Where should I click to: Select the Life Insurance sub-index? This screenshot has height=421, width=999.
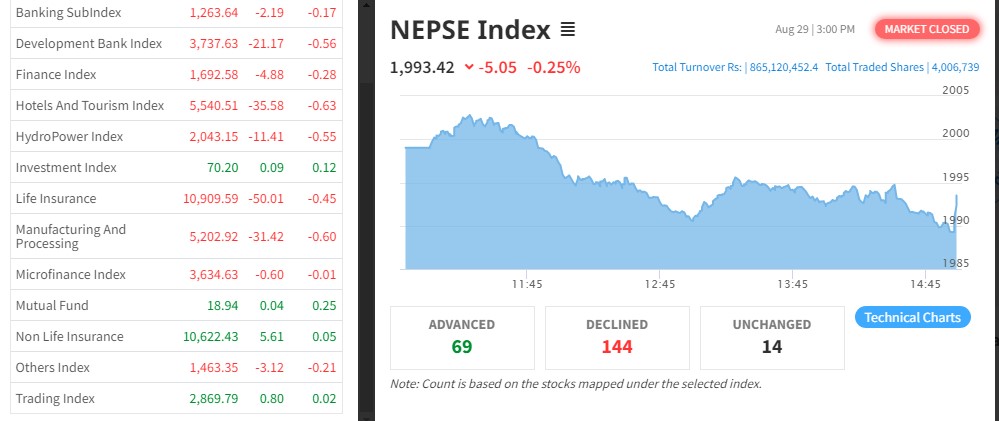56,198
